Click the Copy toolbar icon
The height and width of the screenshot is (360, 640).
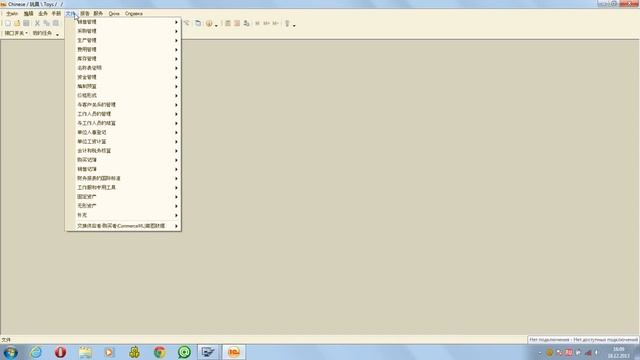click(x=47, y=23)
